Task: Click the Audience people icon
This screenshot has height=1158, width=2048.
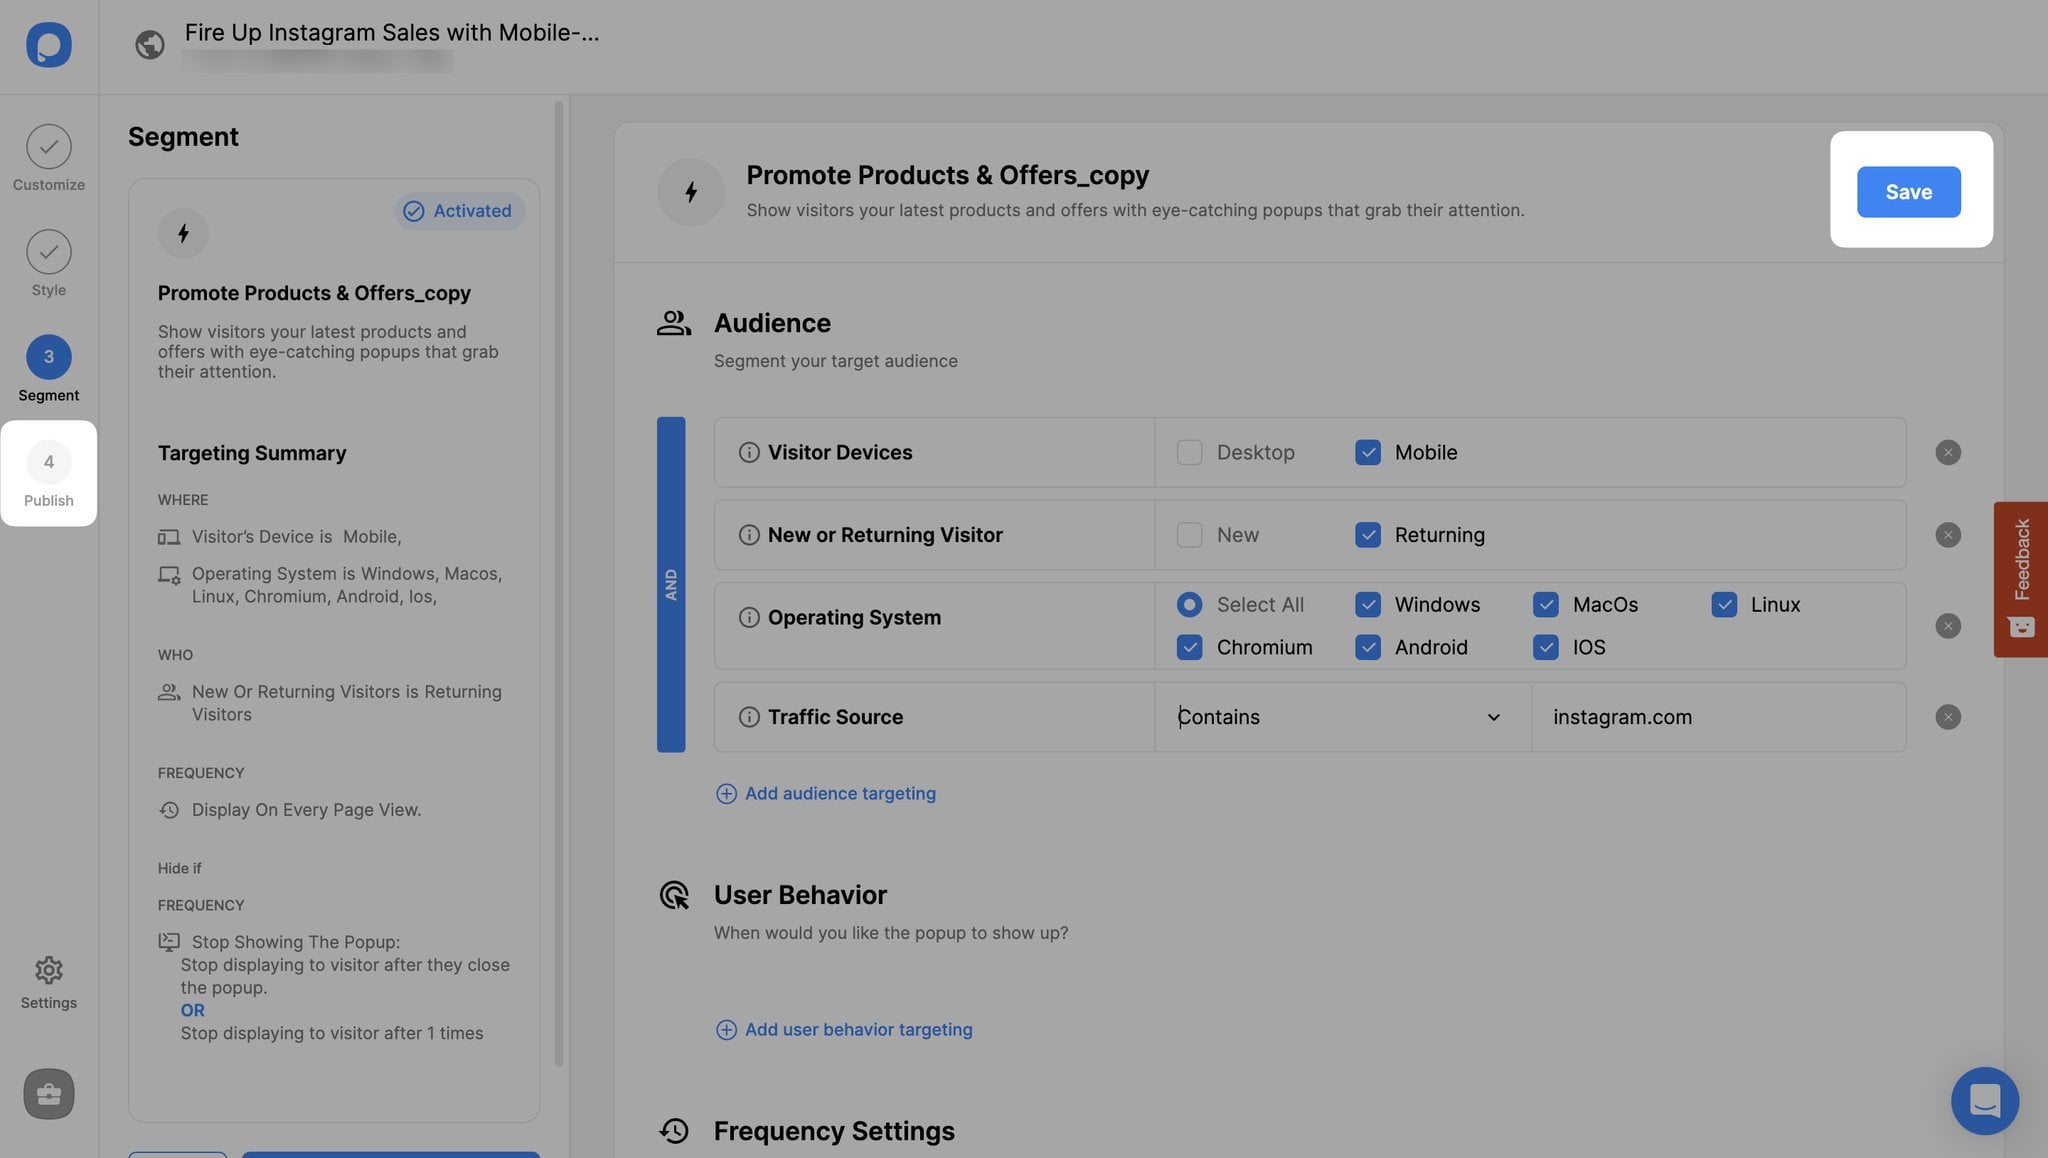Action: point(674,323)
